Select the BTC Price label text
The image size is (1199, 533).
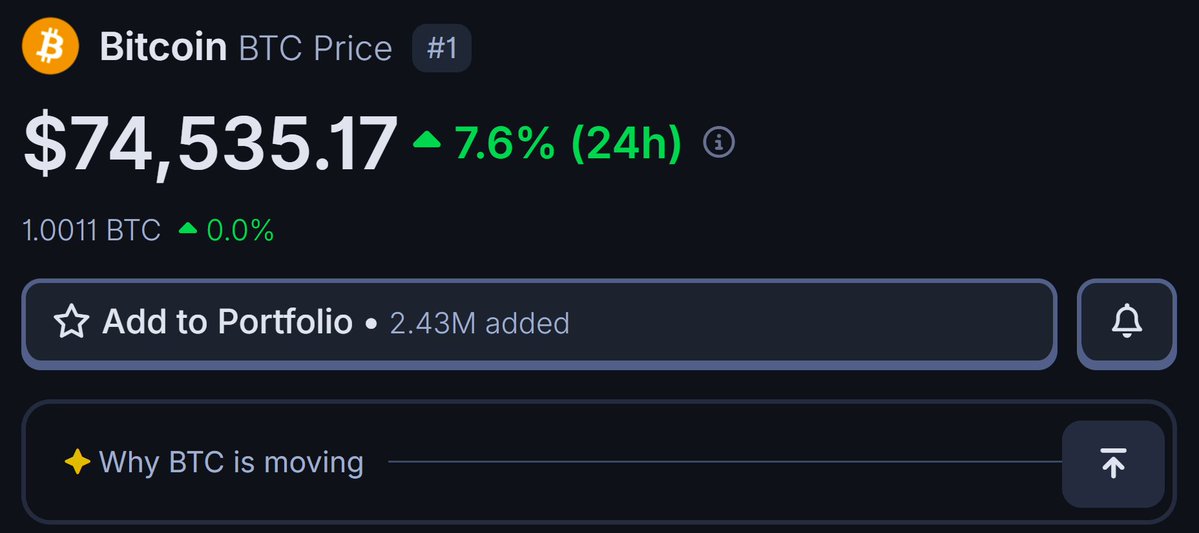click(316, 48)
